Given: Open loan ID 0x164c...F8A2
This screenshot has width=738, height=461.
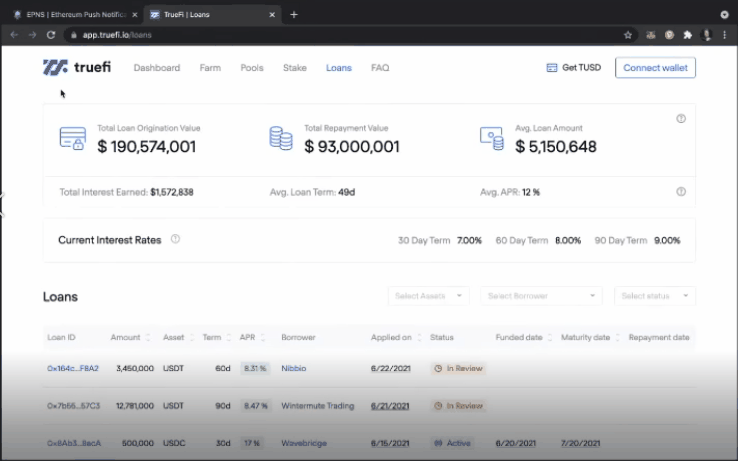Looking at the screenshot, I should (x=73, y=368).
